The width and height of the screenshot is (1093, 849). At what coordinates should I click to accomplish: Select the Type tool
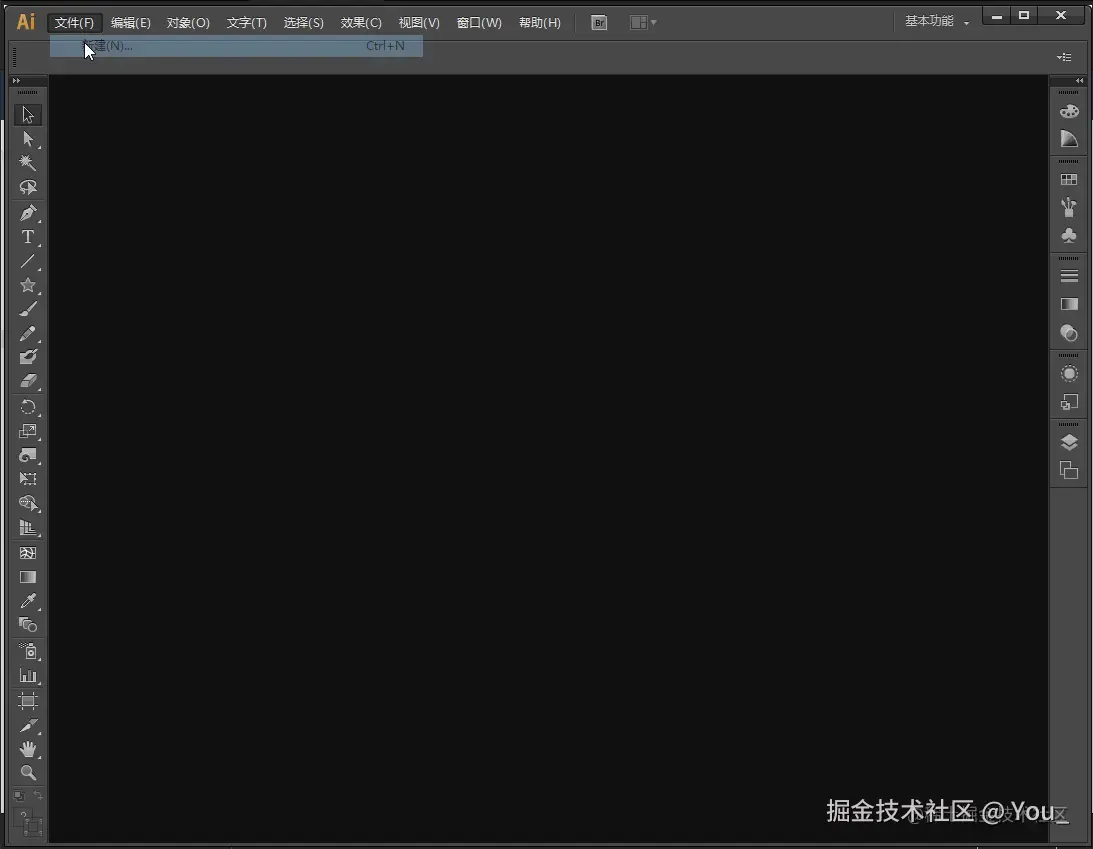coord(28,237)
